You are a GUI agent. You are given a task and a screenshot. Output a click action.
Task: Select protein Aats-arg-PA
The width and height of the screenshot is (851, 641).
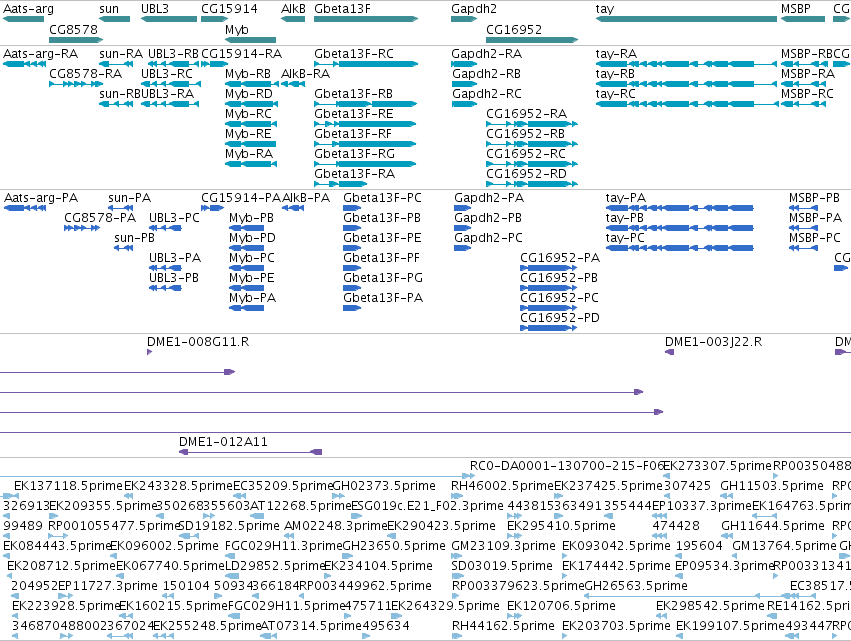click(x=25, y=208)
